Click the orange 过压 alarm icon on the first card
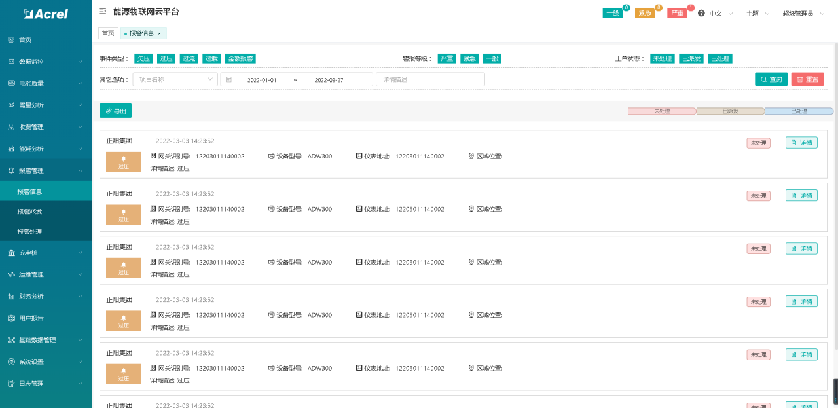The image size is (838, 409). 123,162
